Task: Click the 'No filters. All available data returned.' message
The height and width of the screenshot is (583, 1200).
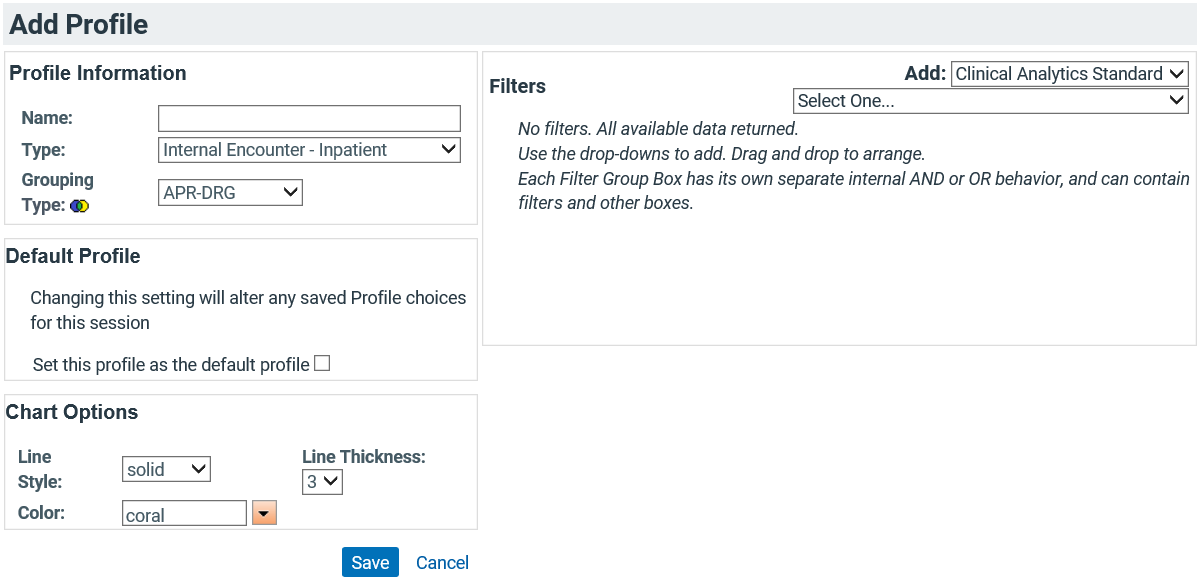Action: coord(658,129)
